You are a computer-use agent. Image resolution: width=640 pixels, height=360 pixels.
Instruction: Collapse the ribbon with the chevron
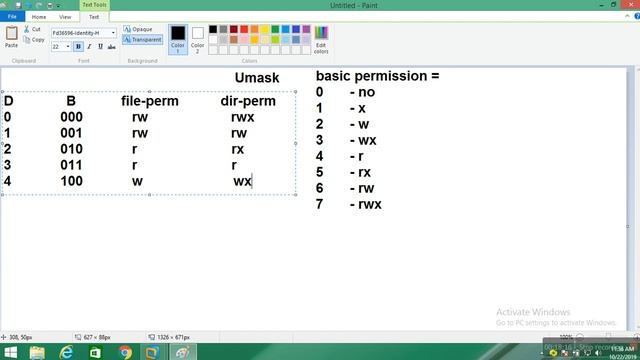click(x=627, y=16)
